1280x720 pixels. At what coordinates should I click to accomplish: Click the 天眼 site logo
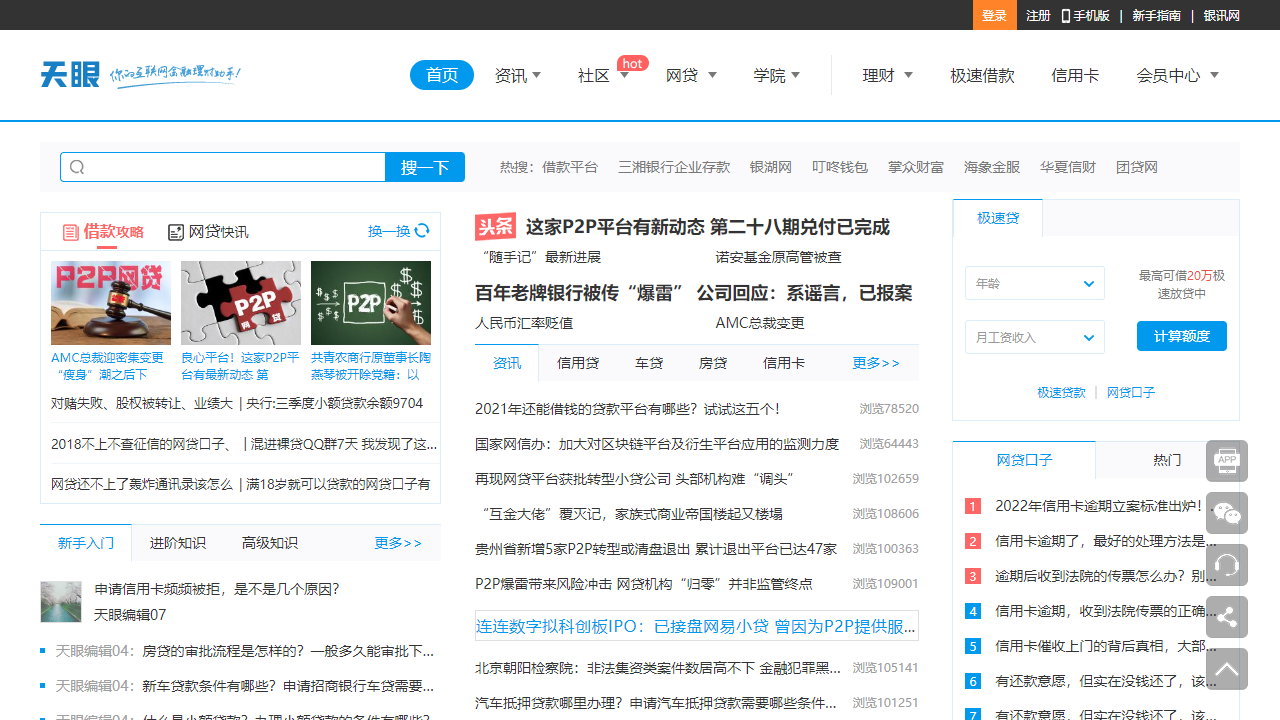(70, 75)
